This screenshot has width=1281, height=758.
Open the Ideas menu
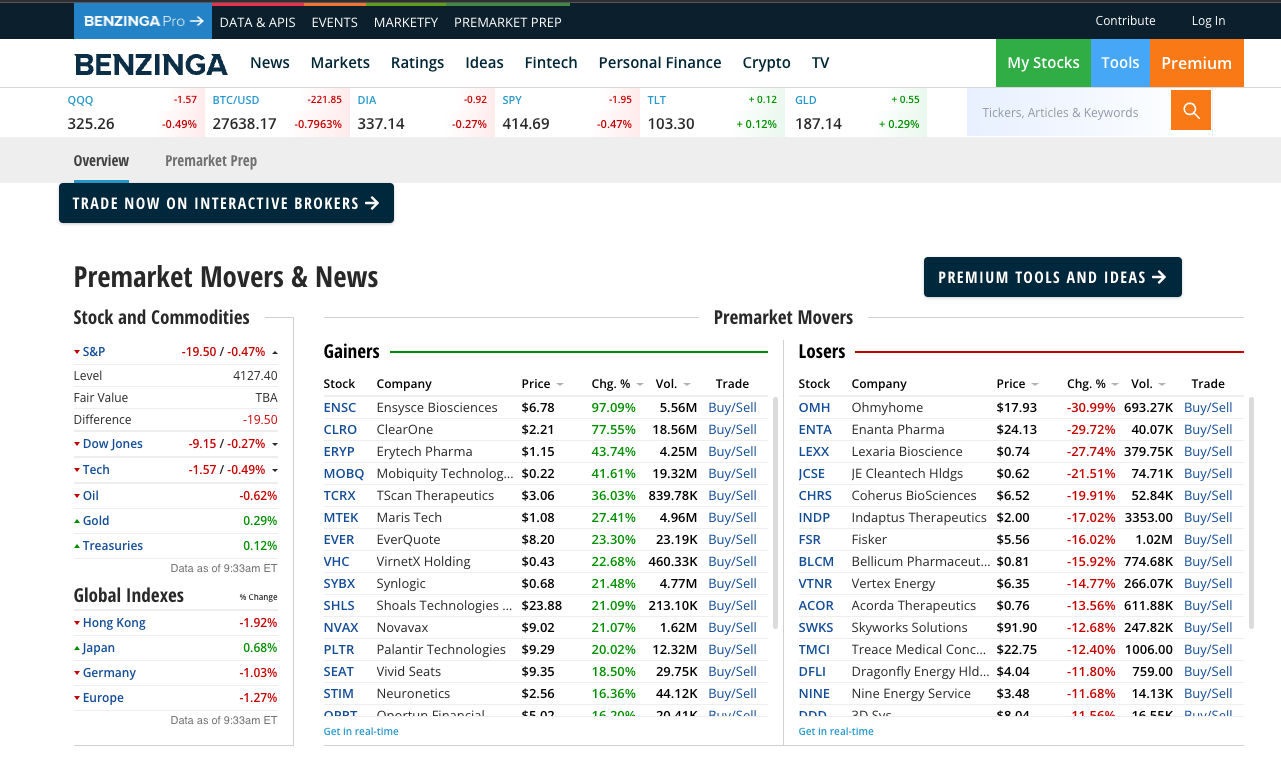click(x=484, y=63)
